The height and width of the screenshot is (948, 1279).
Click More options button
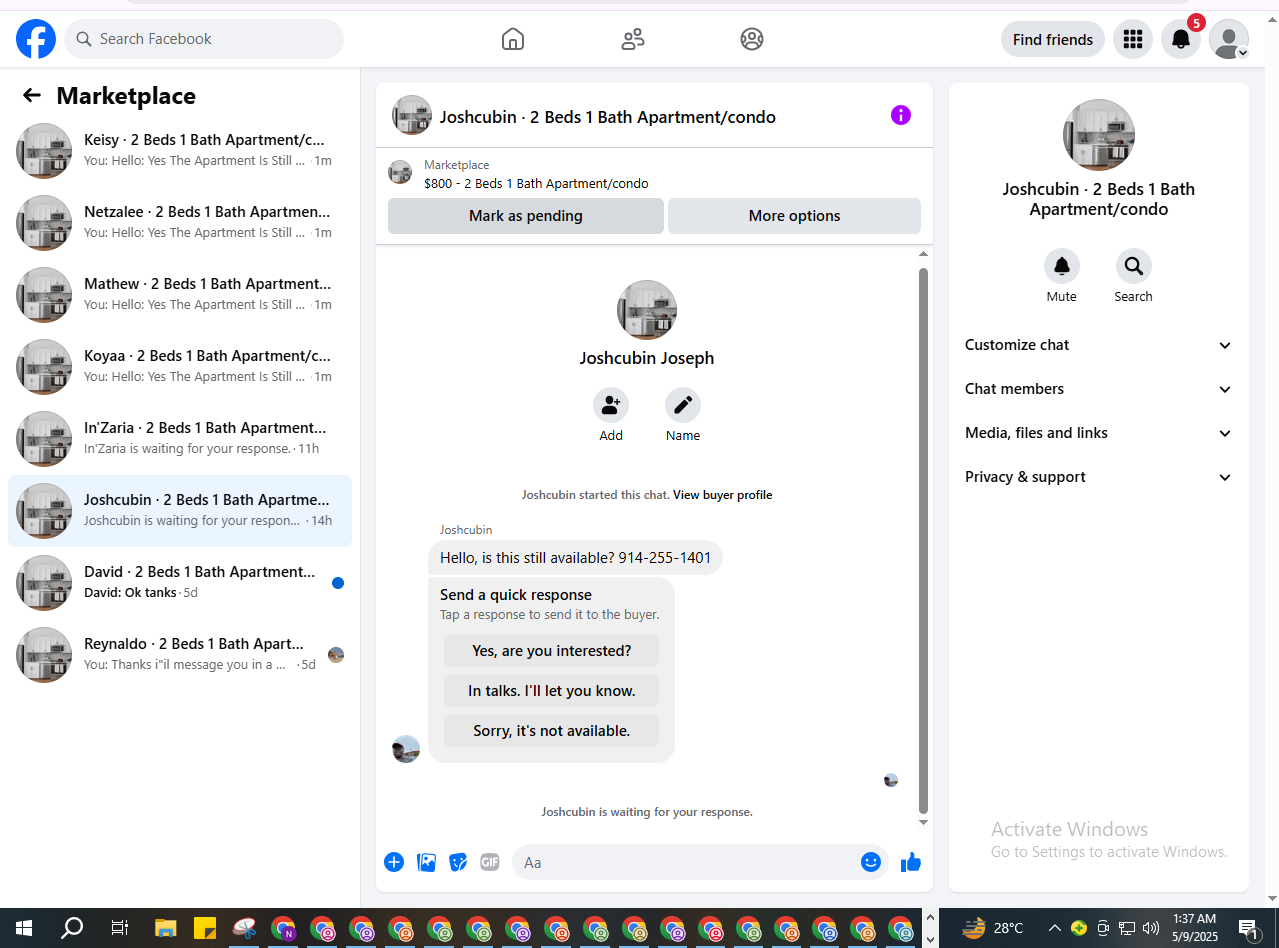point(794,216)
